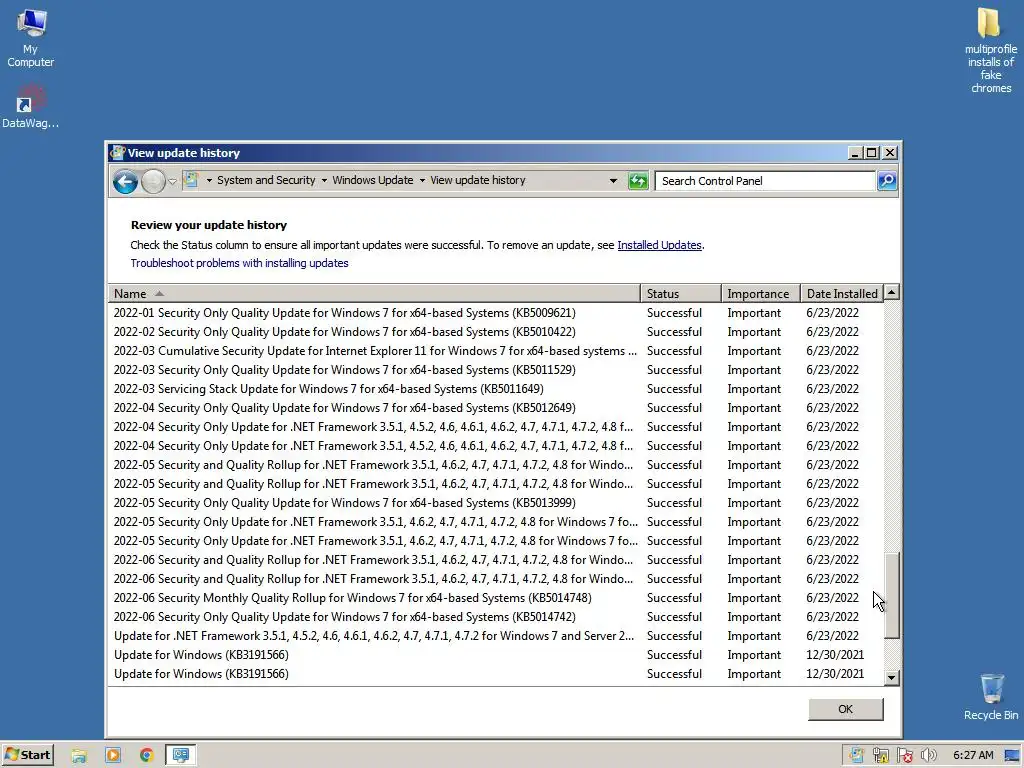Sort by the Importance column header
This screenshot has width=1024, height=768.
tap(761, 294)
